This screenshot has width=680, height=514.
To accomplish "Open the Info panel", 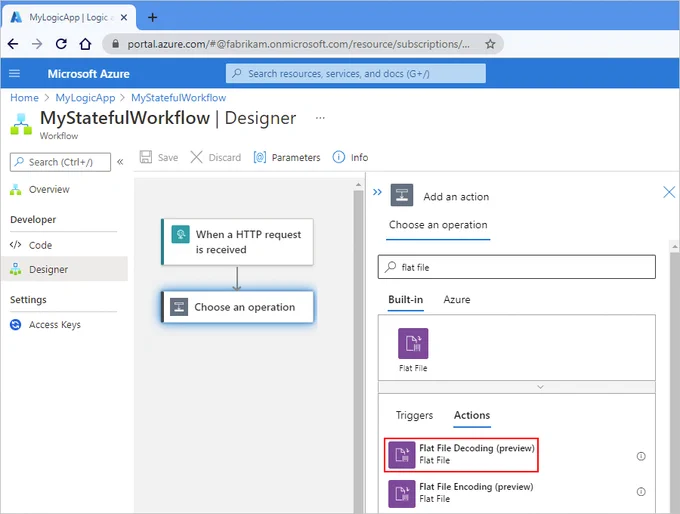I will [x=350, y=157].
